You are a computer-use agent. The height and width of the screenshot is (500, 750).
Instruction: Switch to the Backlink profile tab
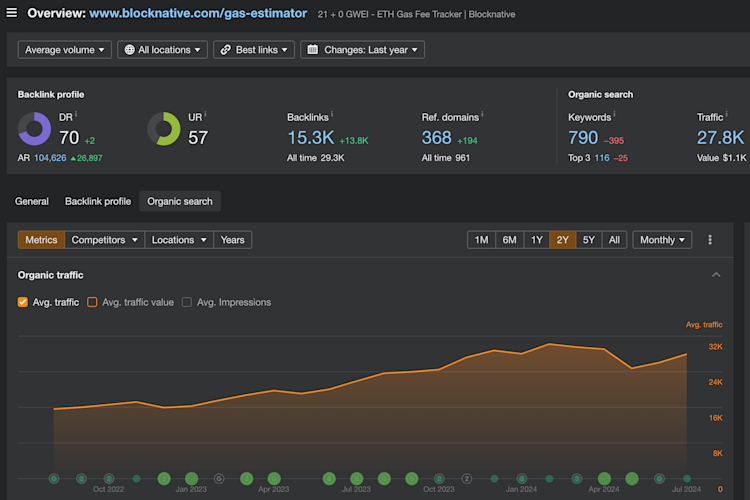[x=98, y=201]
